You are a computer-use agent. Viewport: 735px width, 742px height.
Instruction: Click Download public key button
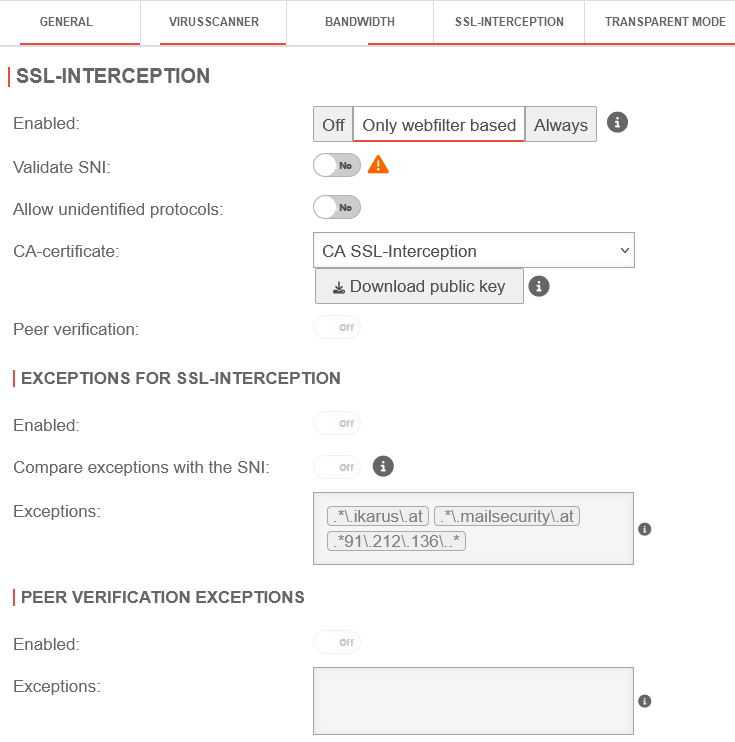tap(419, 287)
